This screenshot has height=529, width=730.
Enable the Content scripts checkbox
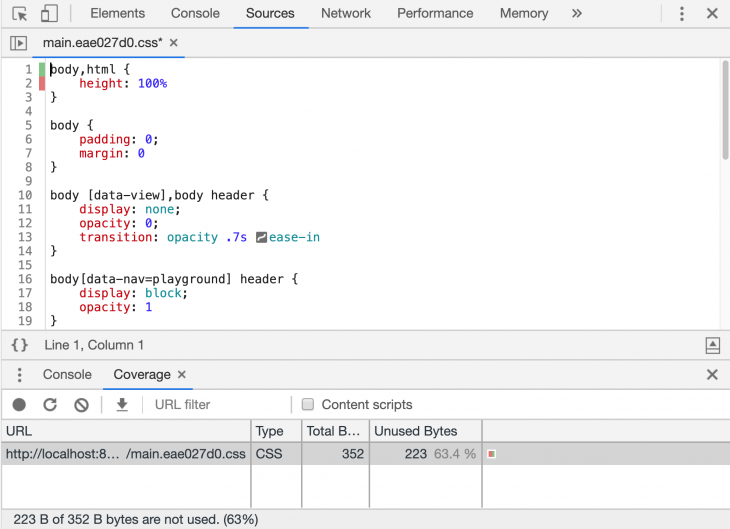point(308,405)
